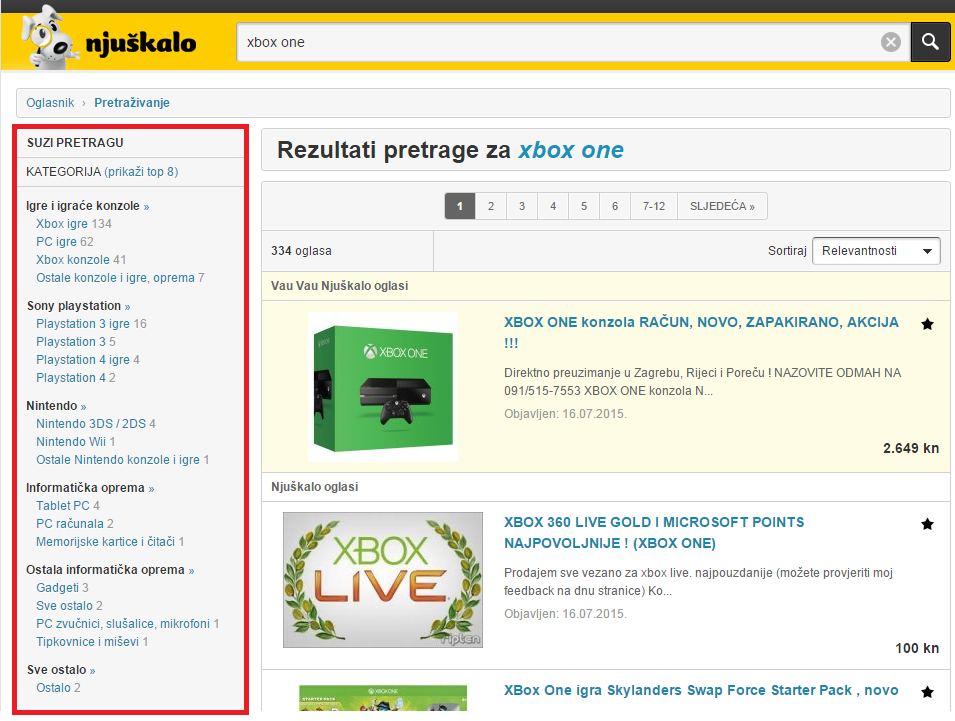This screenshot has width=955, height=721.
Task: Click the Njuškalo dog logo
Action: click(x=108, y=37)
